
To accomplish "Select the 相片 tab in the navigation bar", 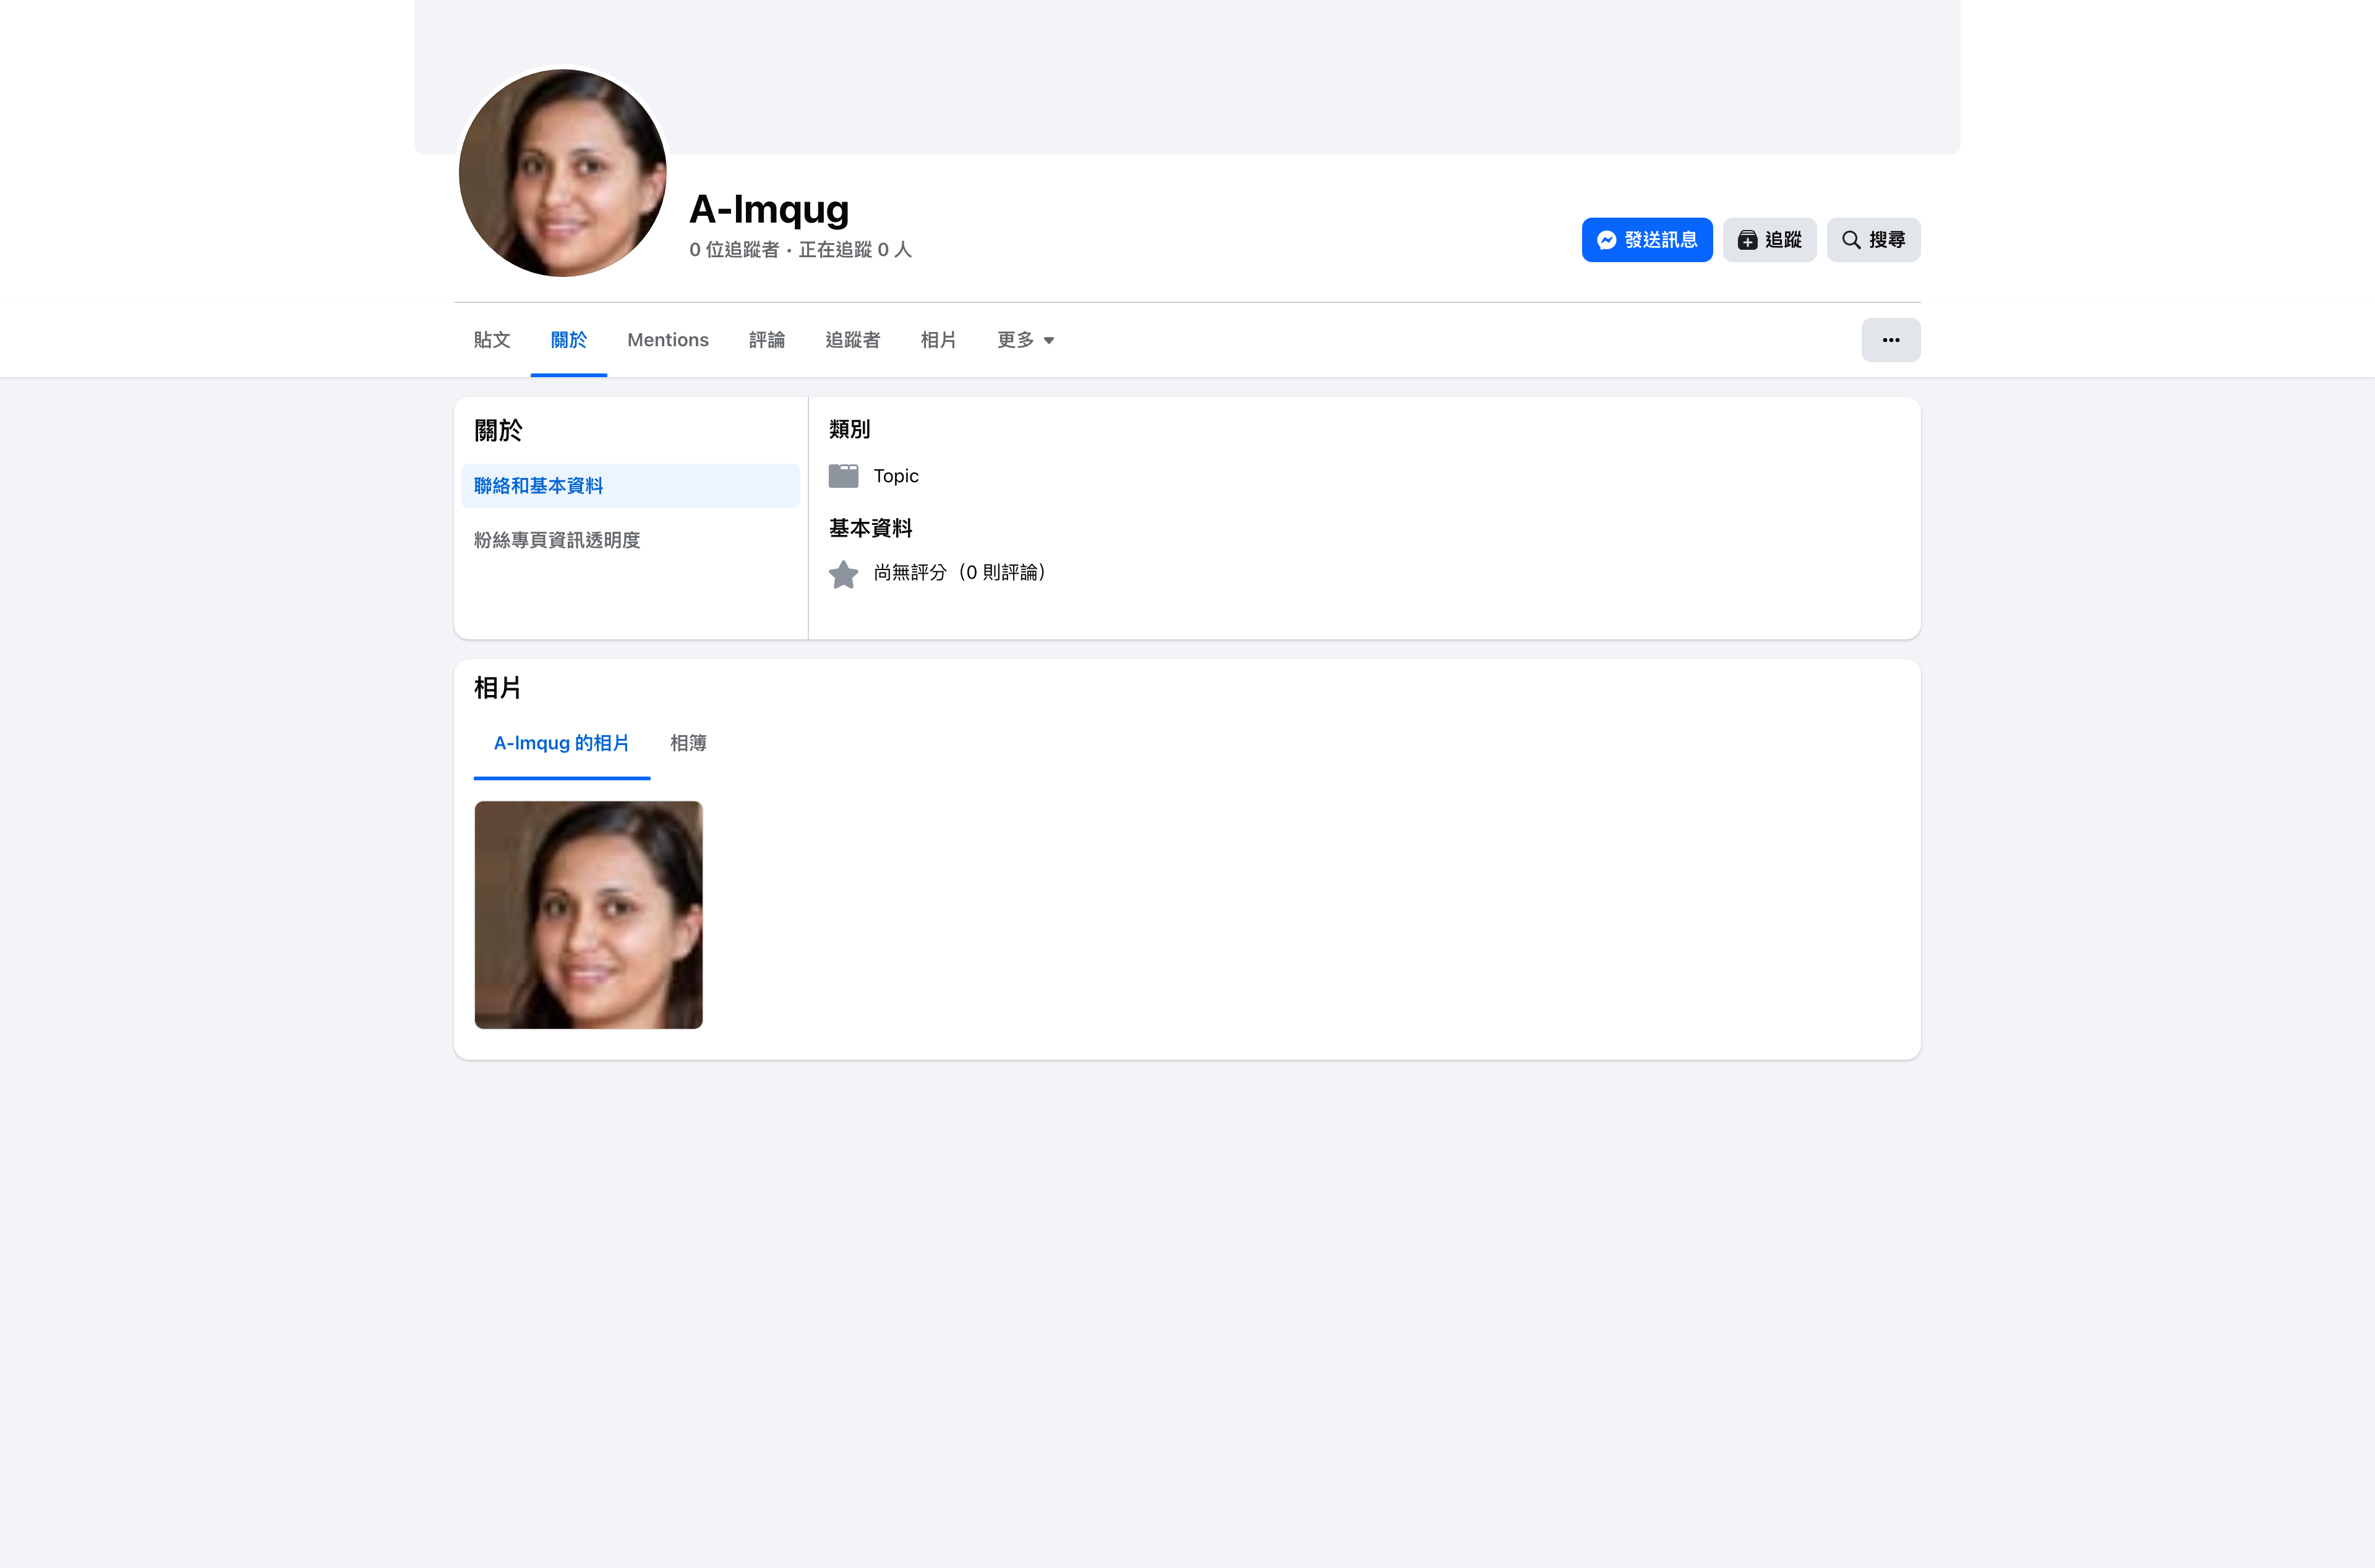I will [938, 340].
